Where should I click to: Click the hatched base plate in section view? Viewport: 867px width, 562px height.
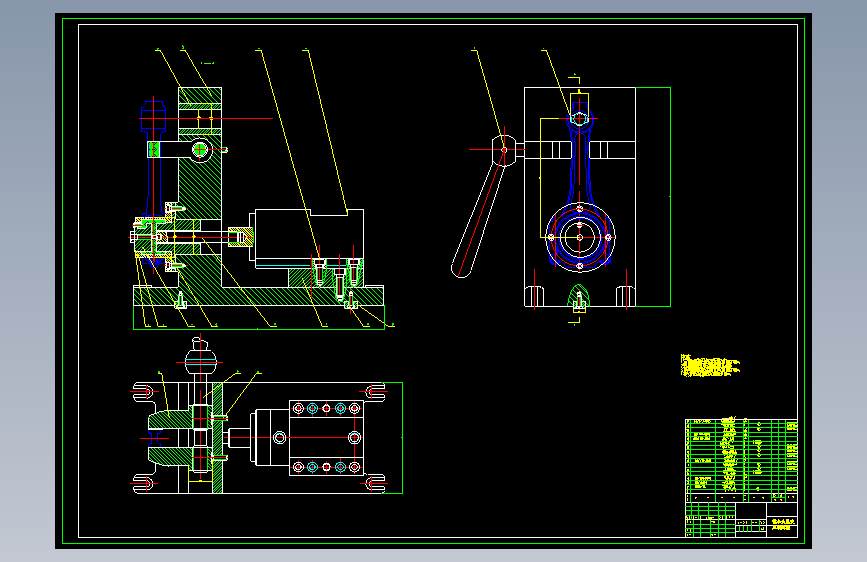pos(258,296)
